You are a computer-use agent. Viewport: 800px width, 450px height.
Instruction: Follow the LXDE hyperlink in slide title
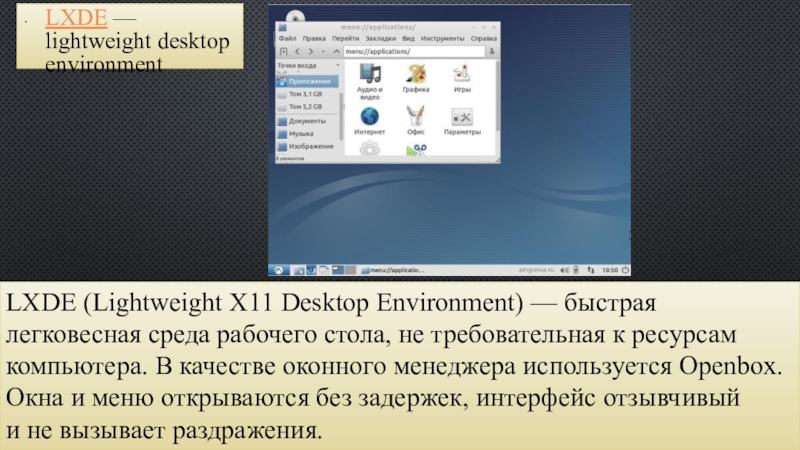[x=76, y=17]
